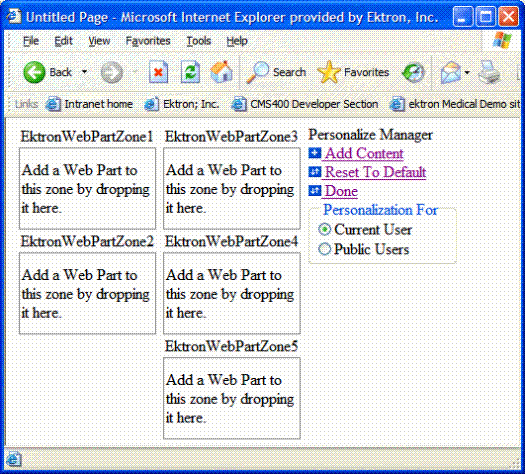Click the Stop loading red X icon
Screen dimensions: 525x474
(158, 72)
